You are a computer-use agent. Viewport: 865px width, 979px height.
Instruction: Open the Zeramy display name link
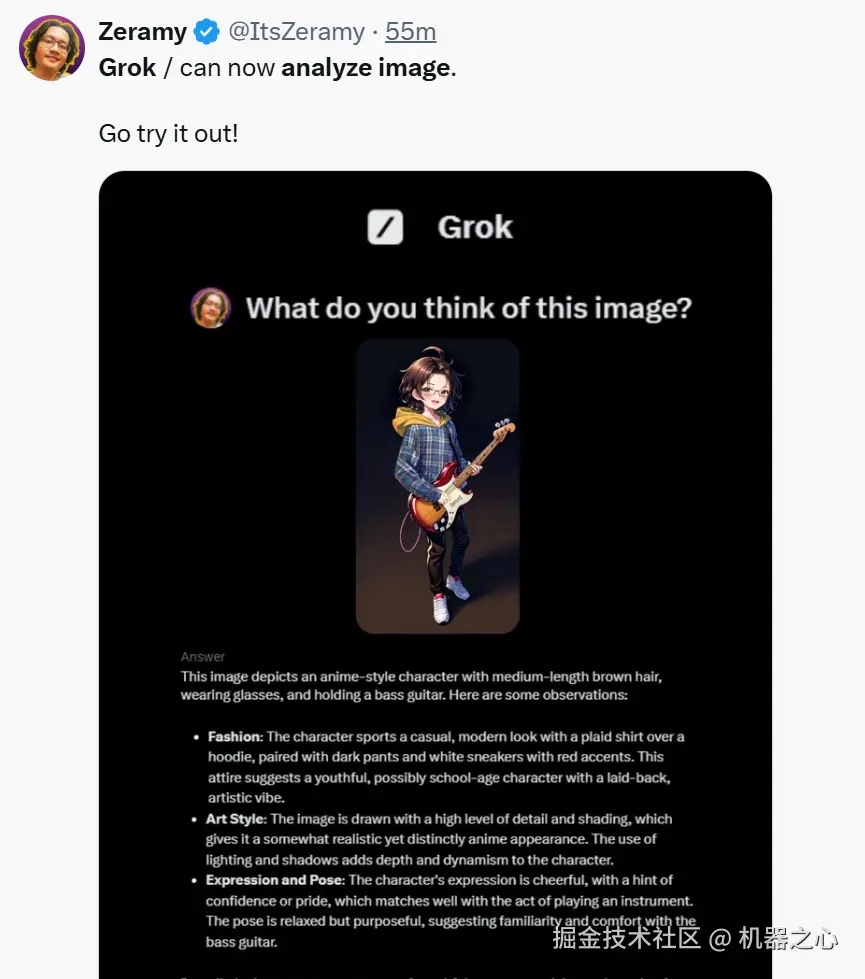coord(142,32)
